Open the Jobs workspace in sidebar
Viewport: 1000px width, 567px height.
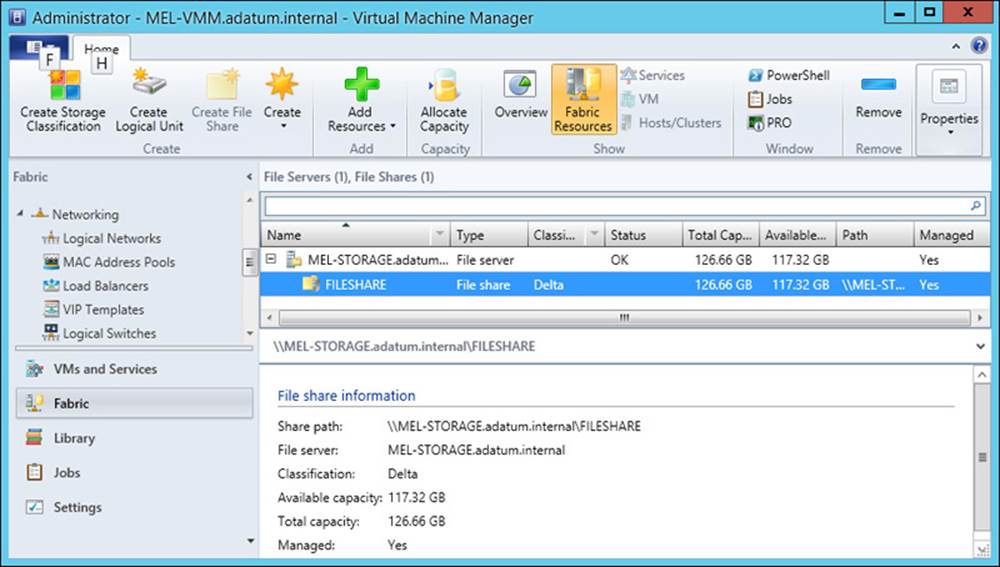pyautogui.click(x=135, y=473)
